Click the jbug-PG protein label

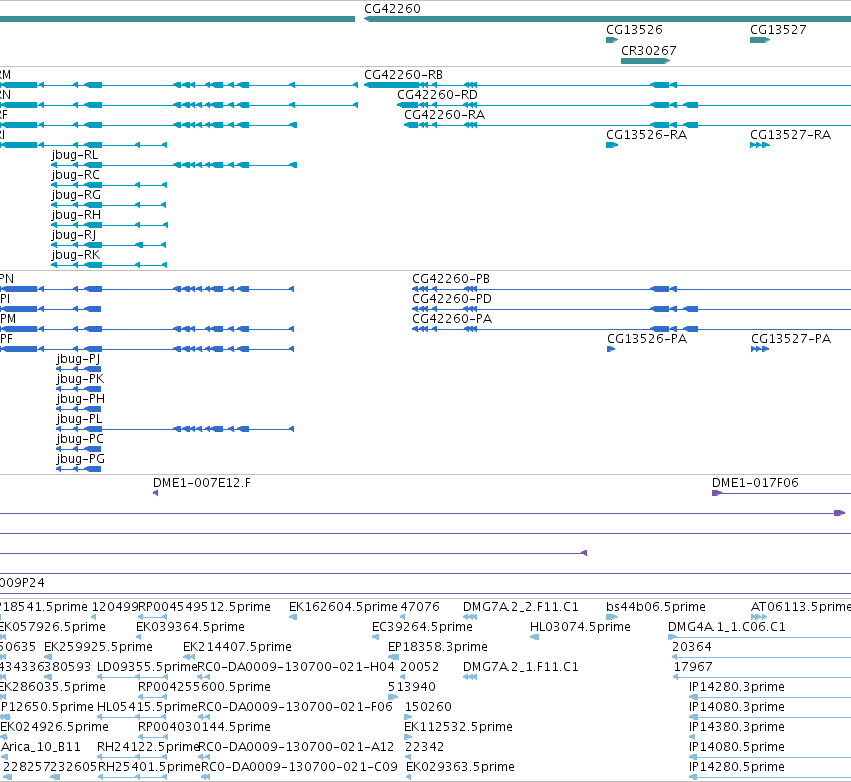[80, 459]
